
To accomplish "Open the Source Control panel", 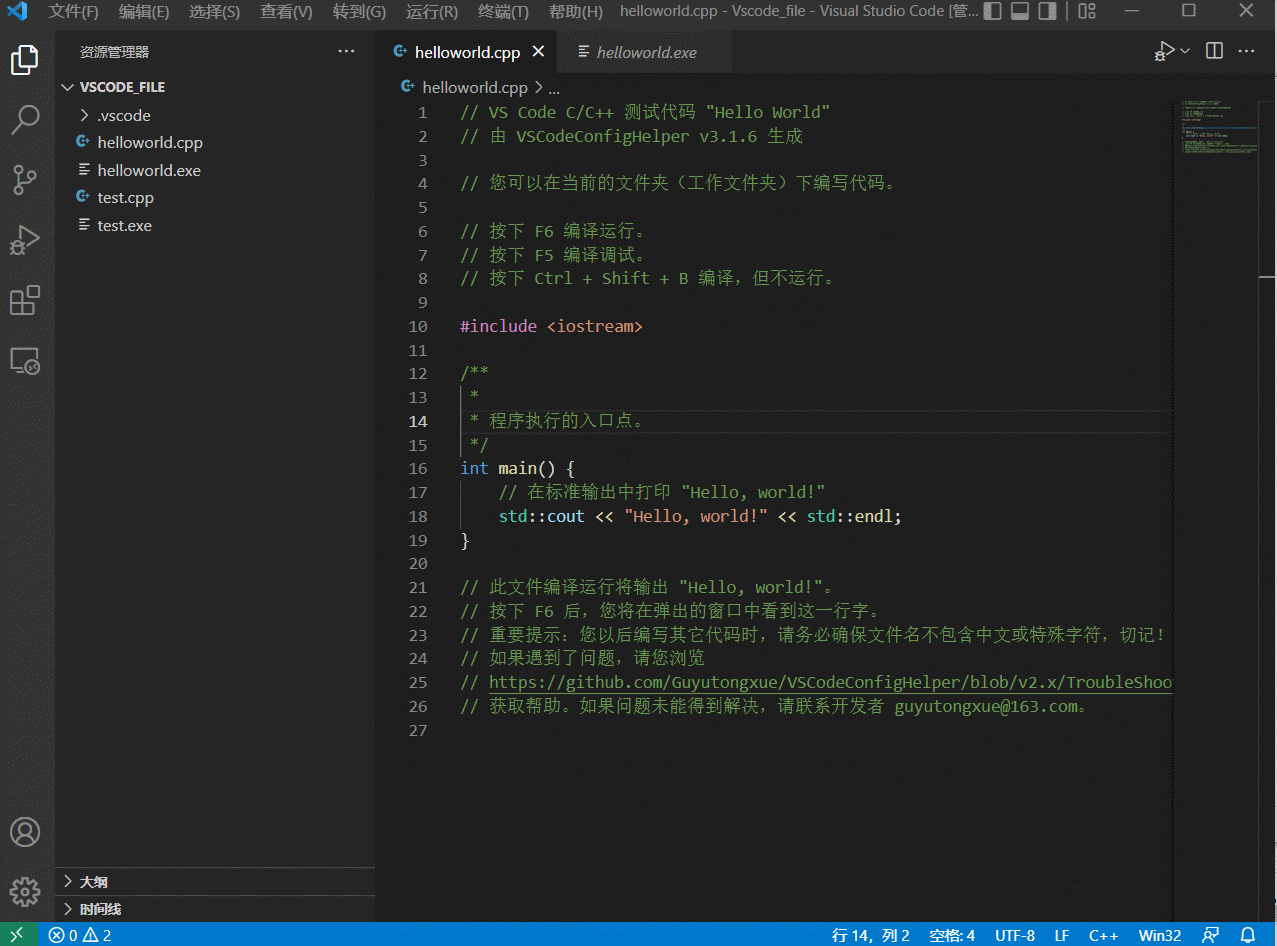I will [25, 180].
